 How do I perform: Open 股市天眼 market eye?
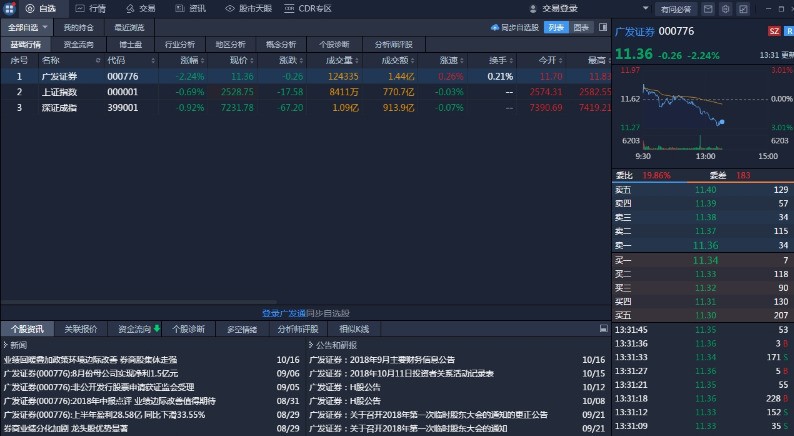(249, 9)
